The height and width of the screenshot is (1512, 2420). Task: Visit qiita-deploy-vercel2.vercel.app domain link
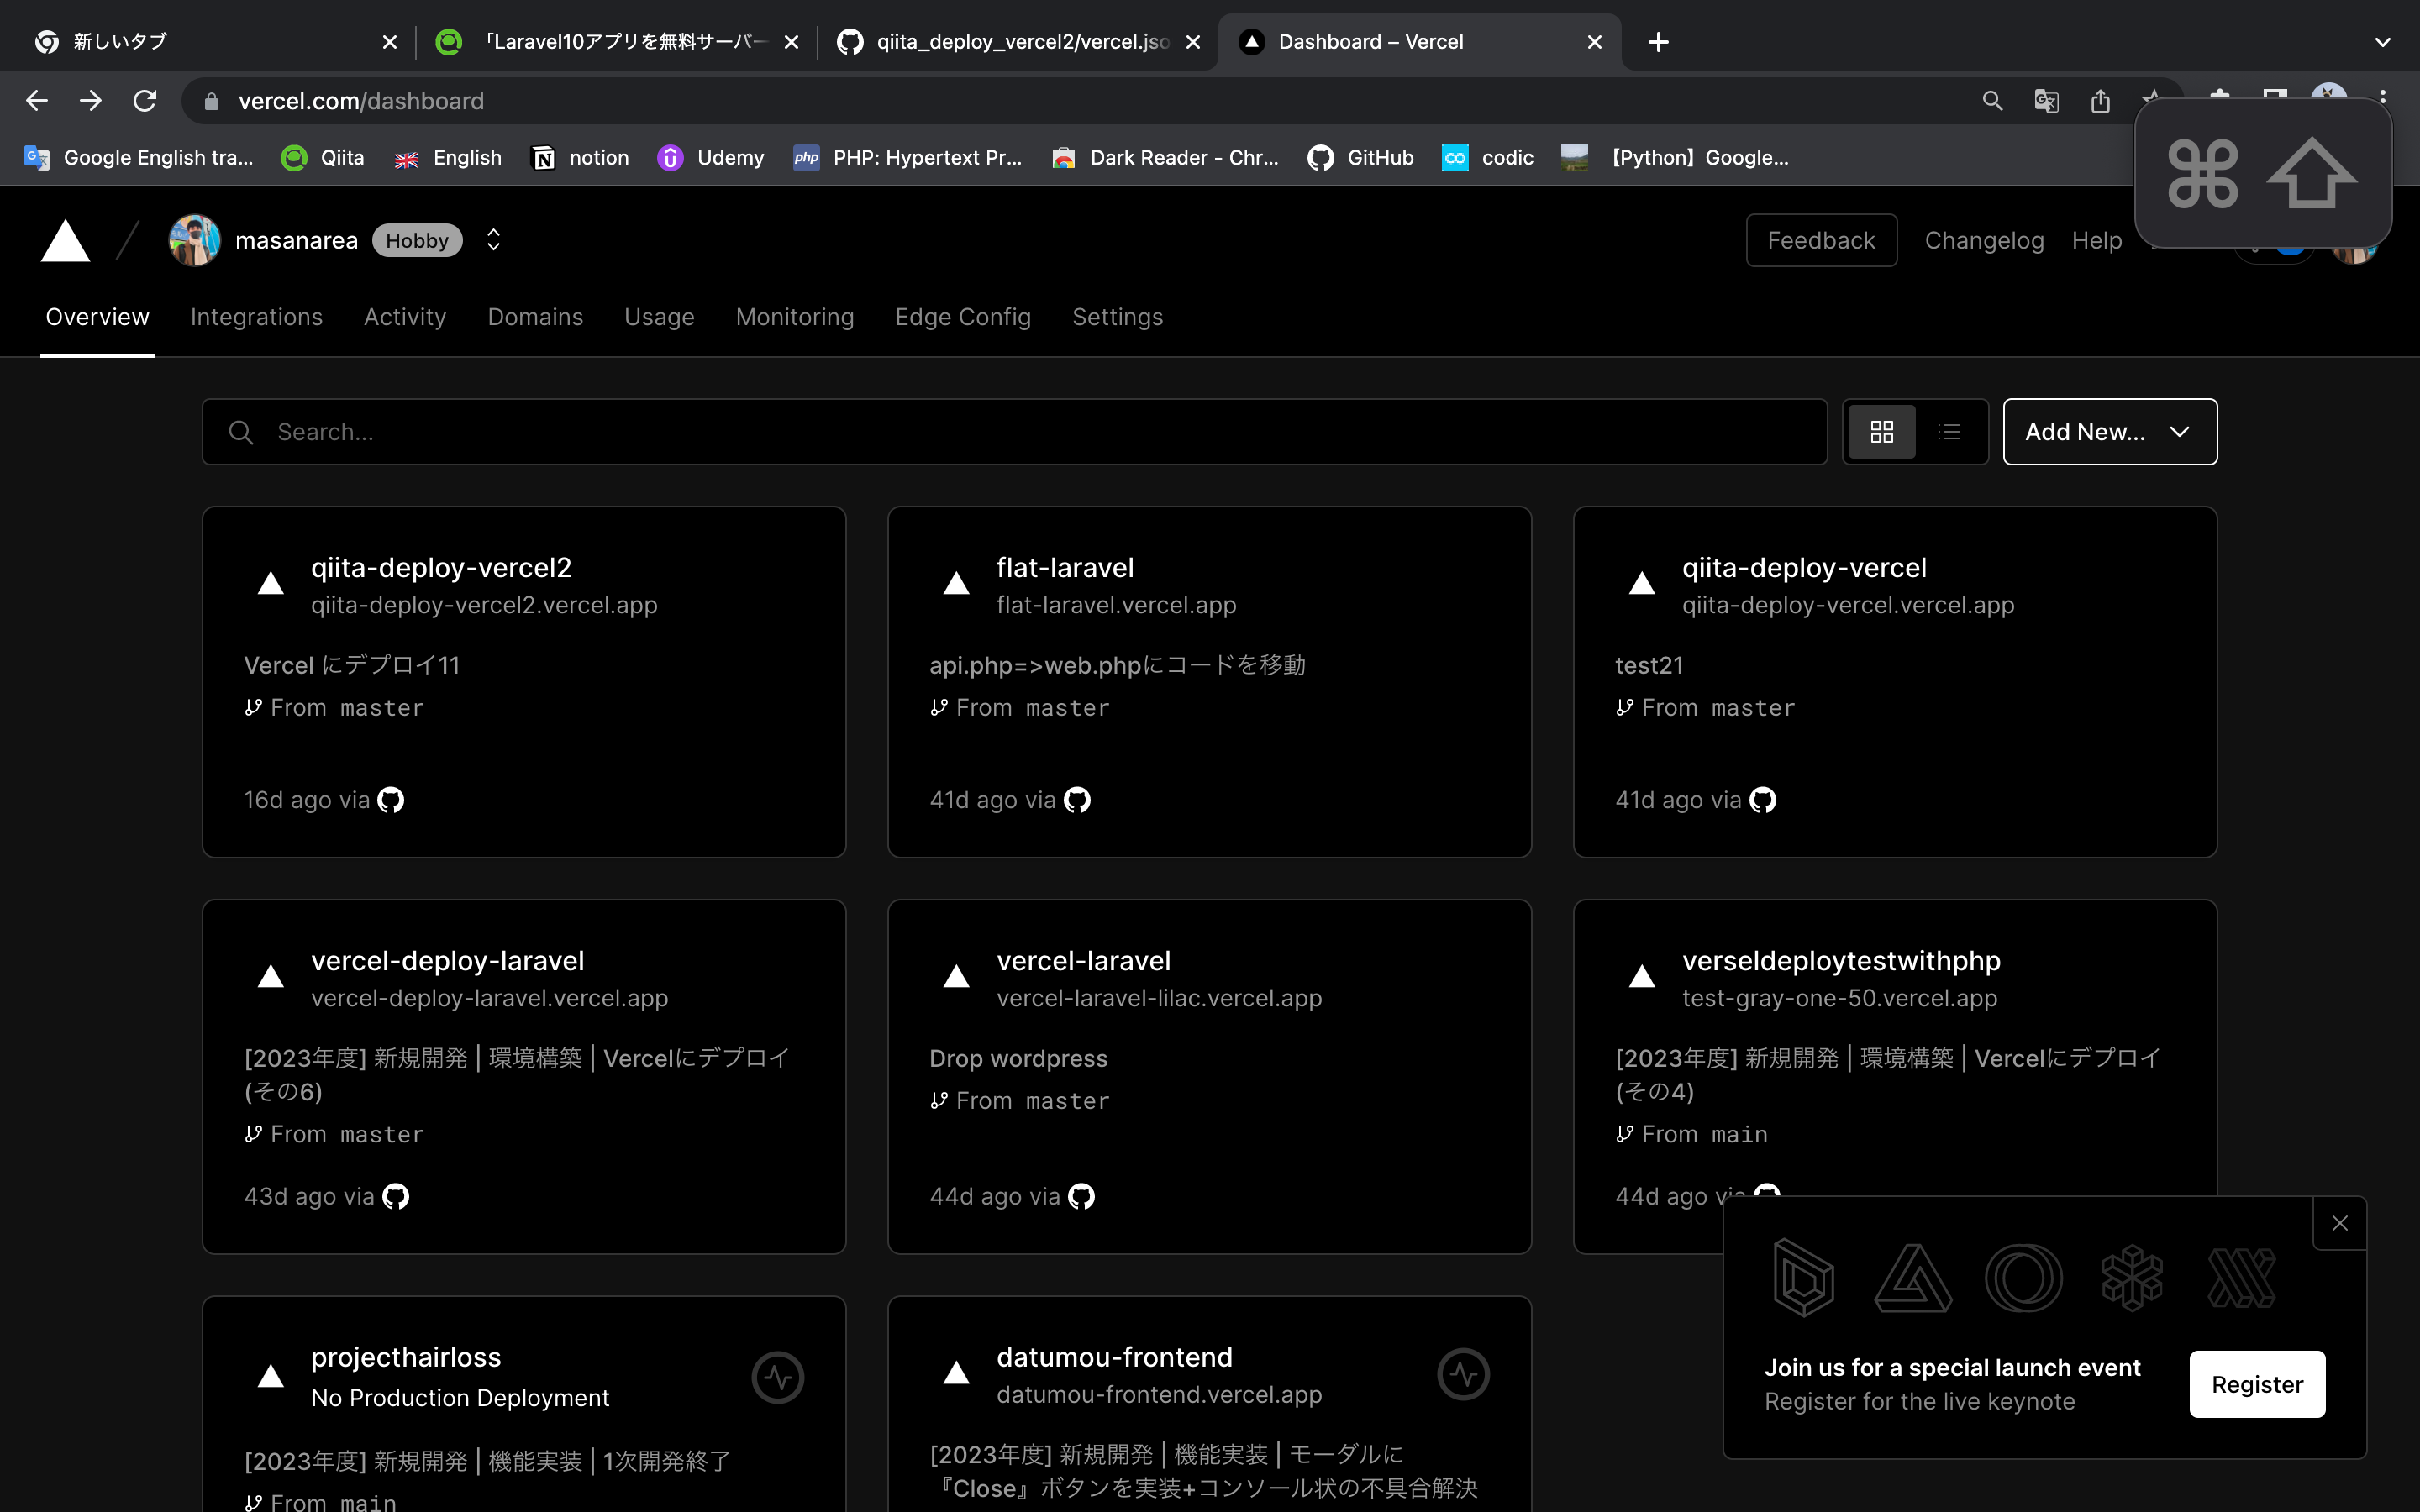[484, 605]
